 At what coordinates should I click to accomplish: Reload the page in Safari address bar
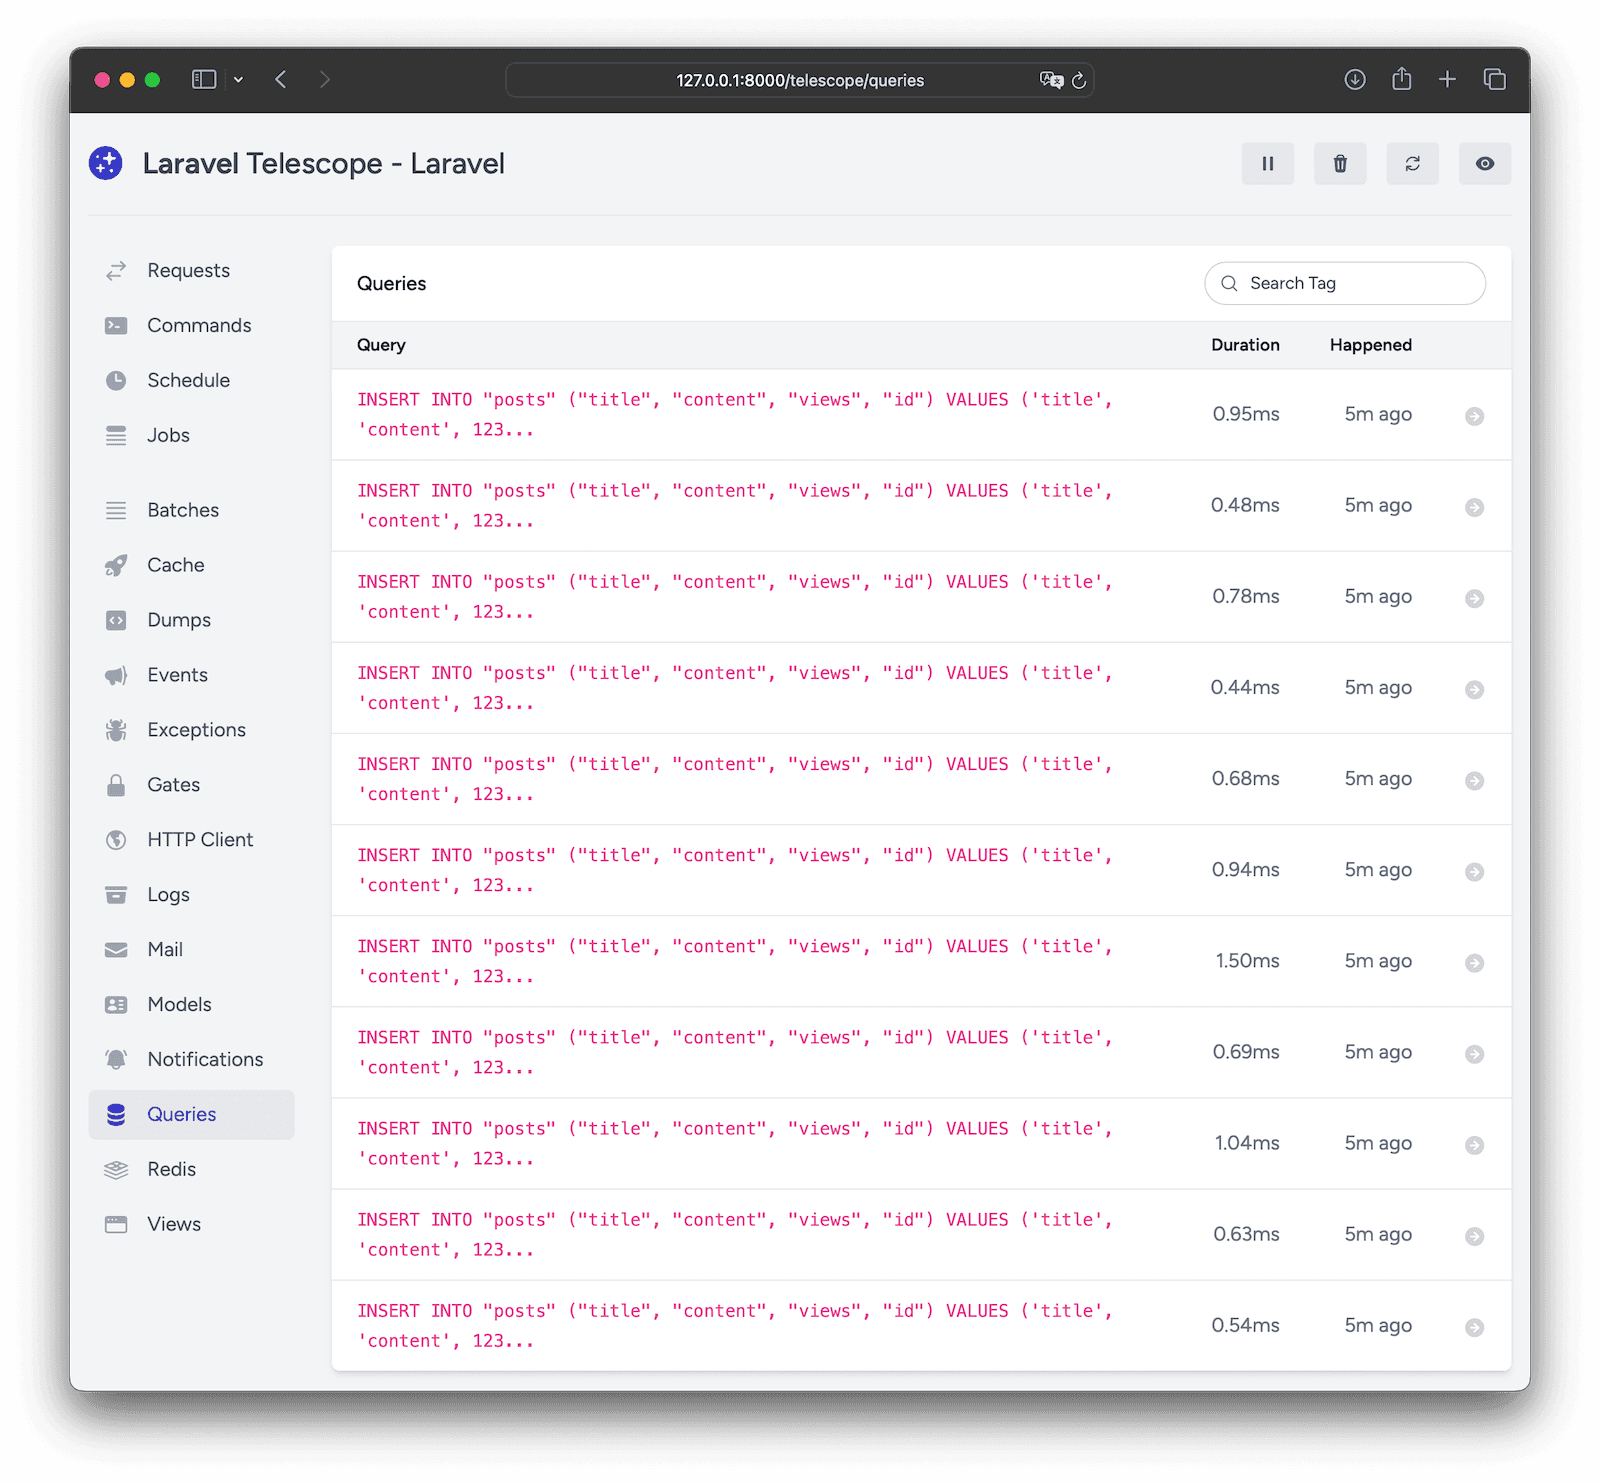pyautogui.click(x=1079, y=80)
